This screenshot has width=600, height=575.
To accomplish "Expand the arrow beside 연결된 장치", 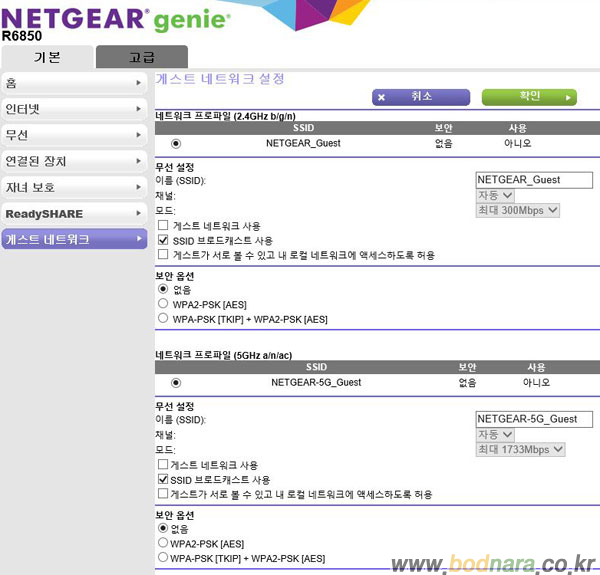I will (139, 161).
